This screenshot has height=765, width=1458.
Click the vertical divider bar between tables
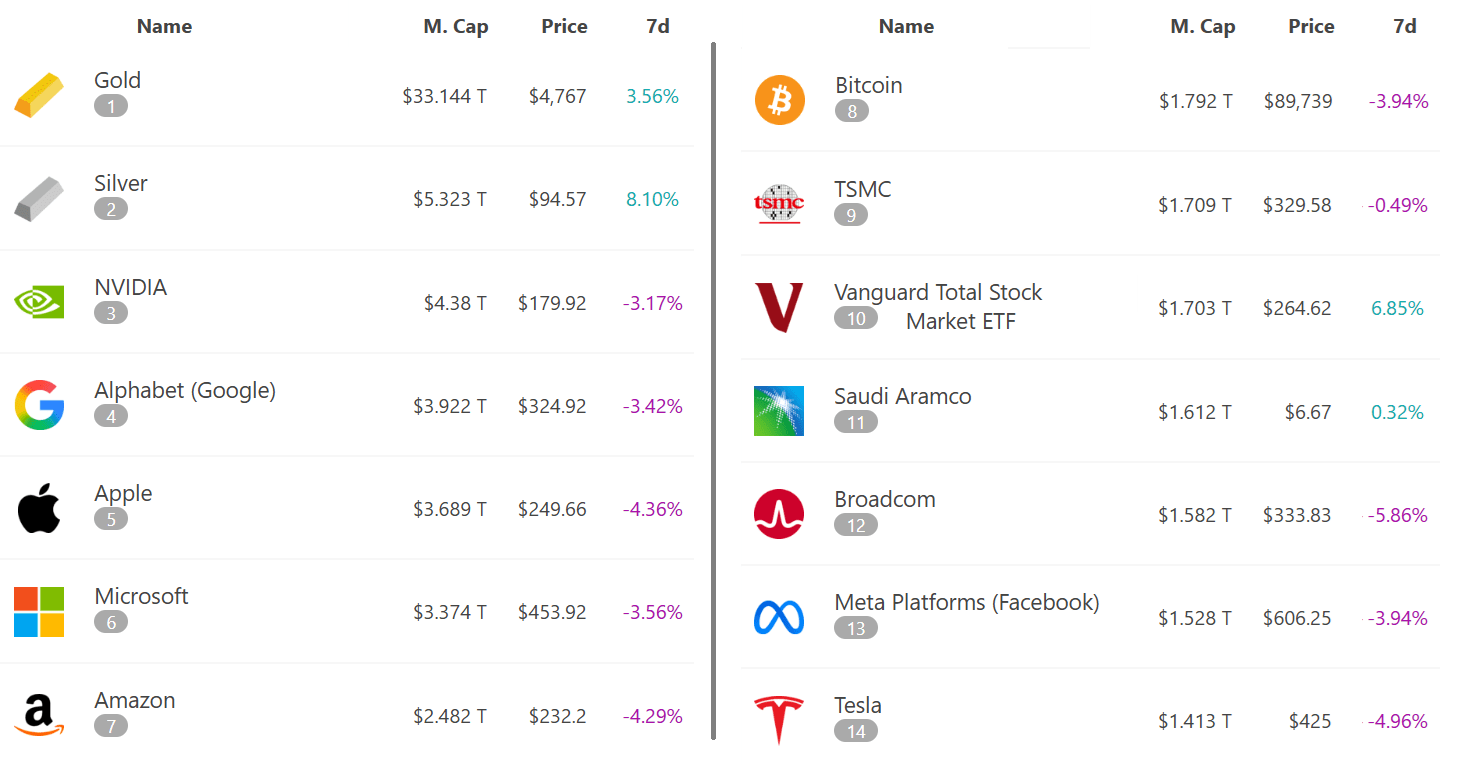714,390
